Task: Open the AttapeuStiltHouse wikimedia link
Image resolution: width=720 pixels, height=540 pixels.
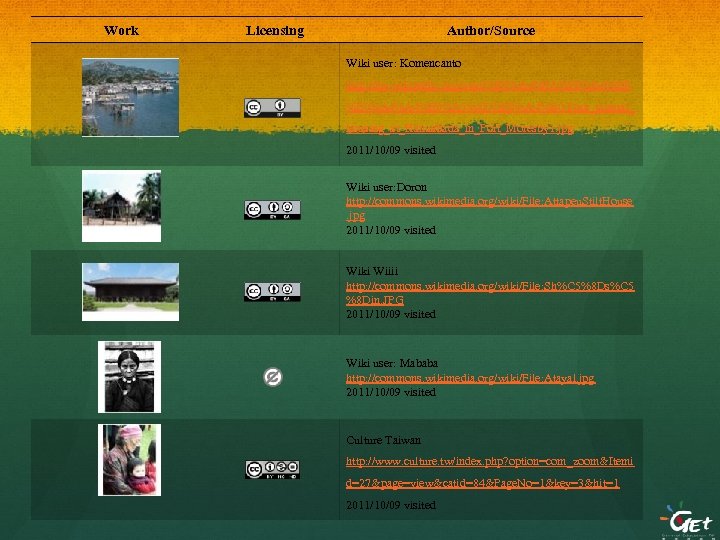Action: point(490,208)
